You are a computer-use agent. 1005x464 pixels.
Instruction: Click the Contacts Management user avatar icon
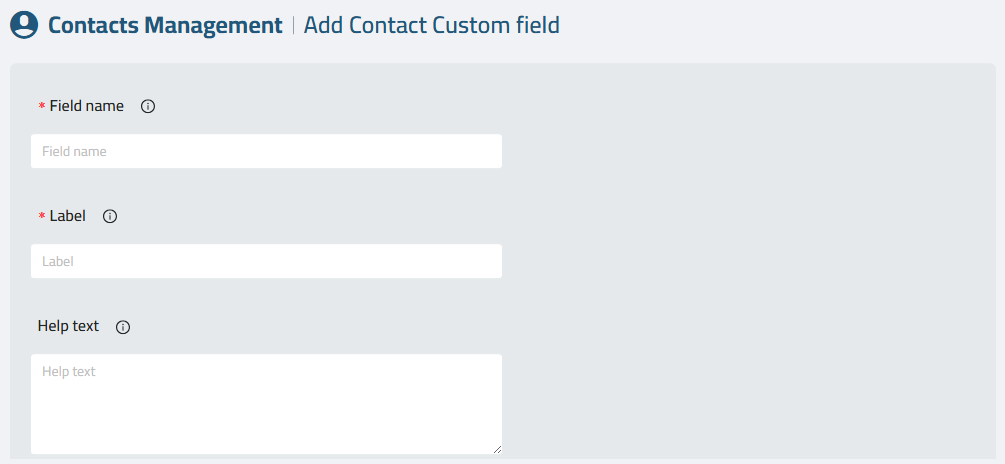pyautogui.click(x=24, y=25)
